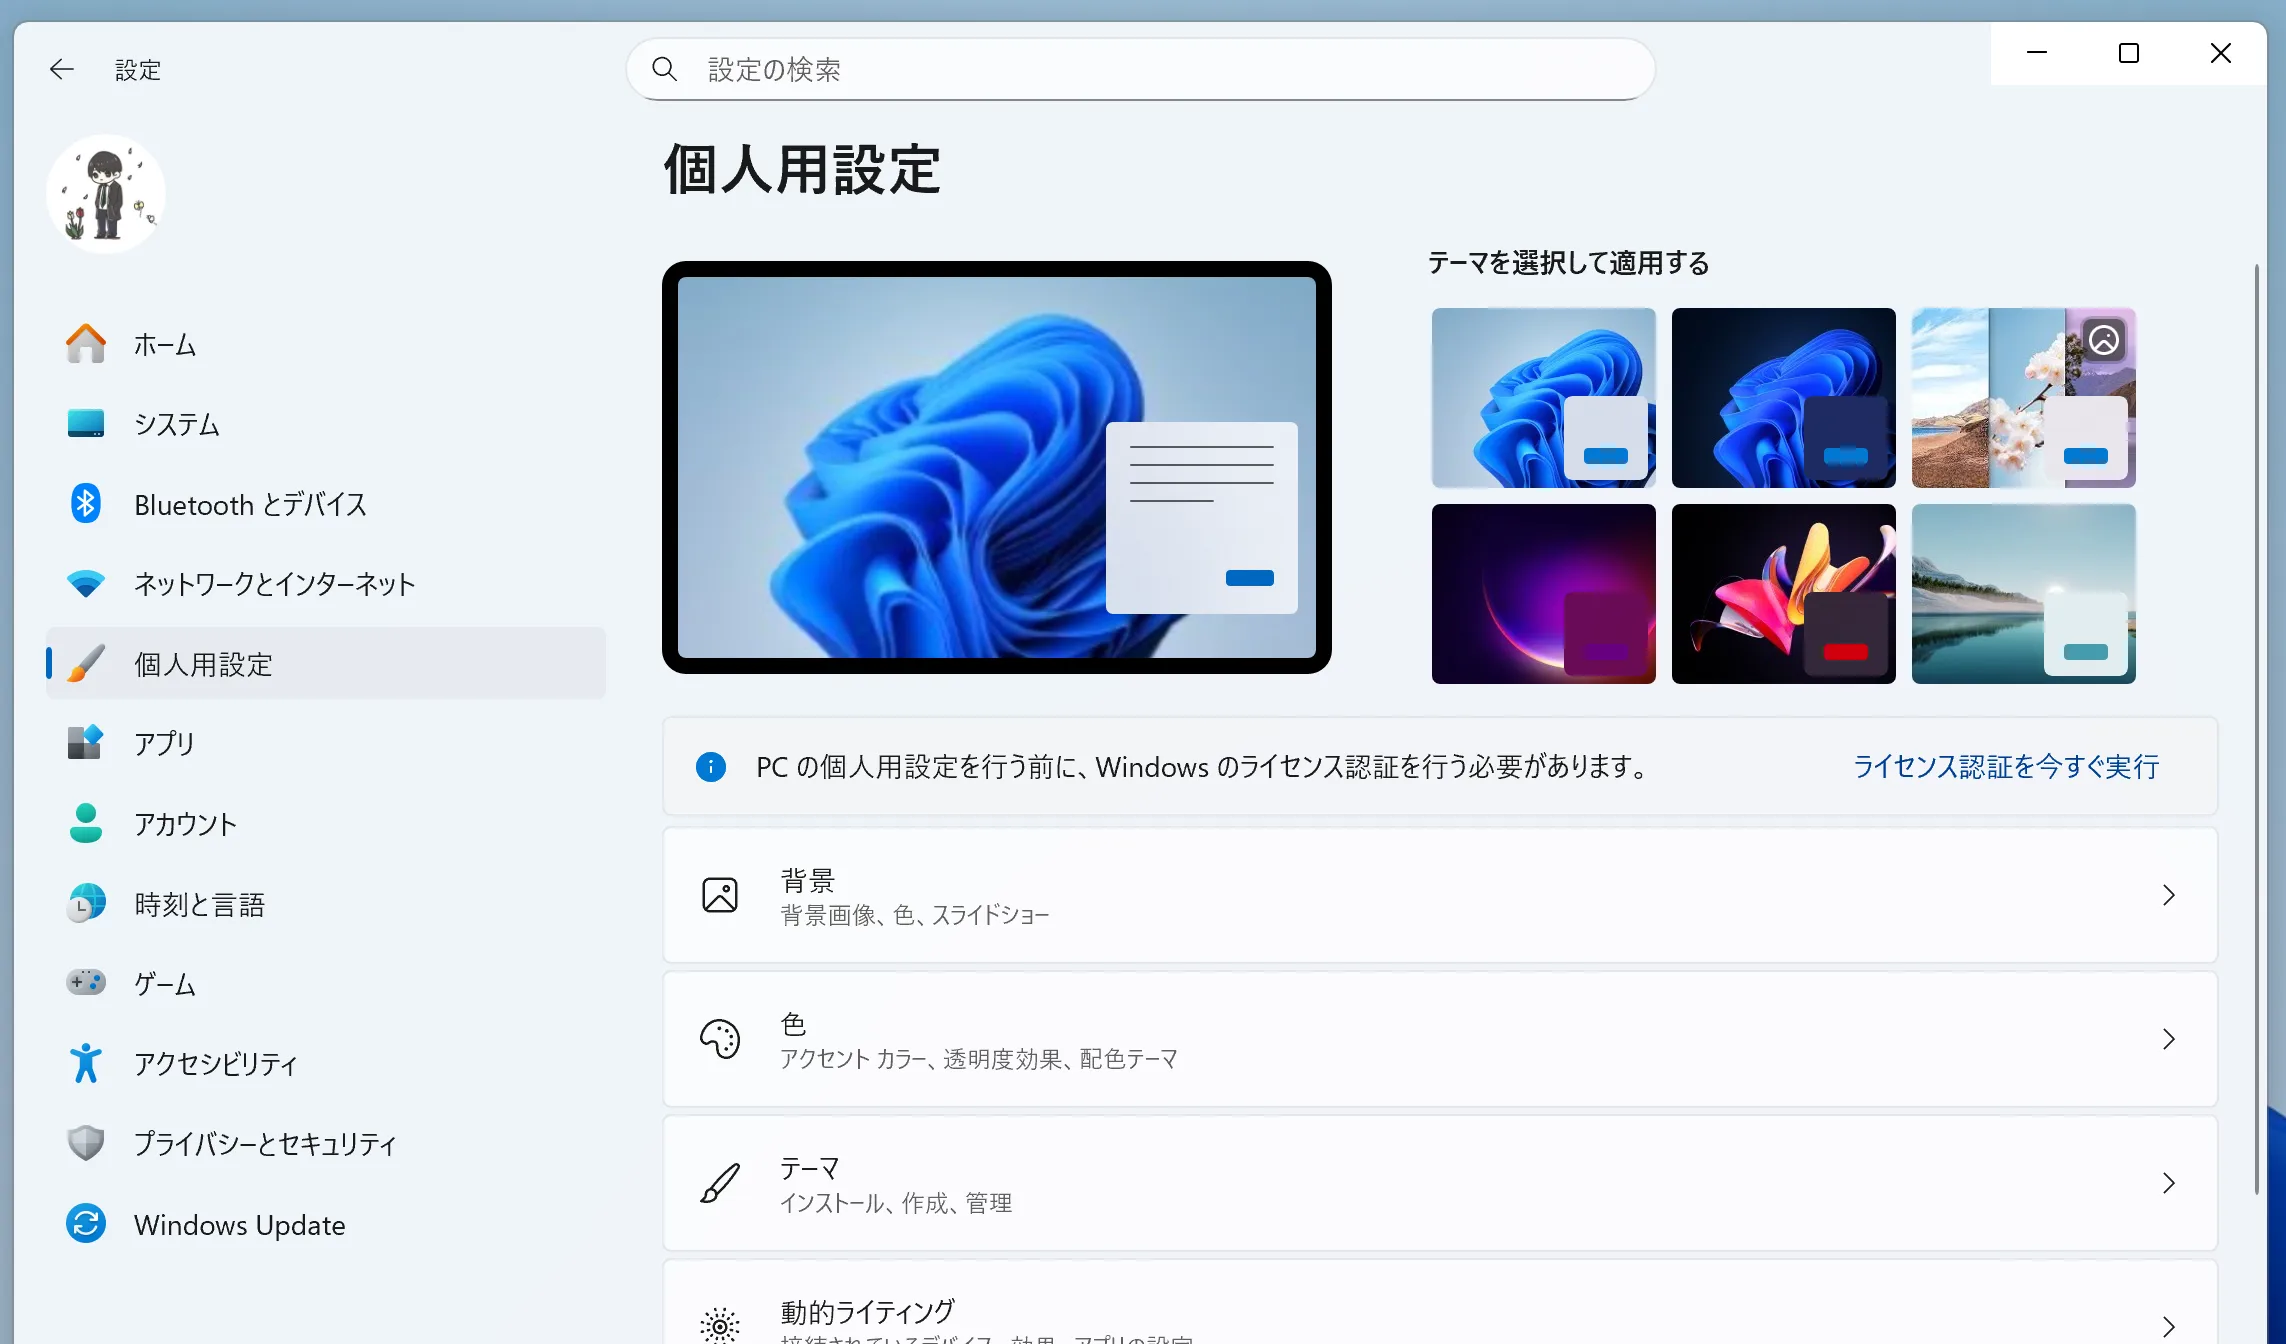This screenshot has width=2286, height=1344.
Task: Click the person icon next to アカウント
Action: click(86, 823)
